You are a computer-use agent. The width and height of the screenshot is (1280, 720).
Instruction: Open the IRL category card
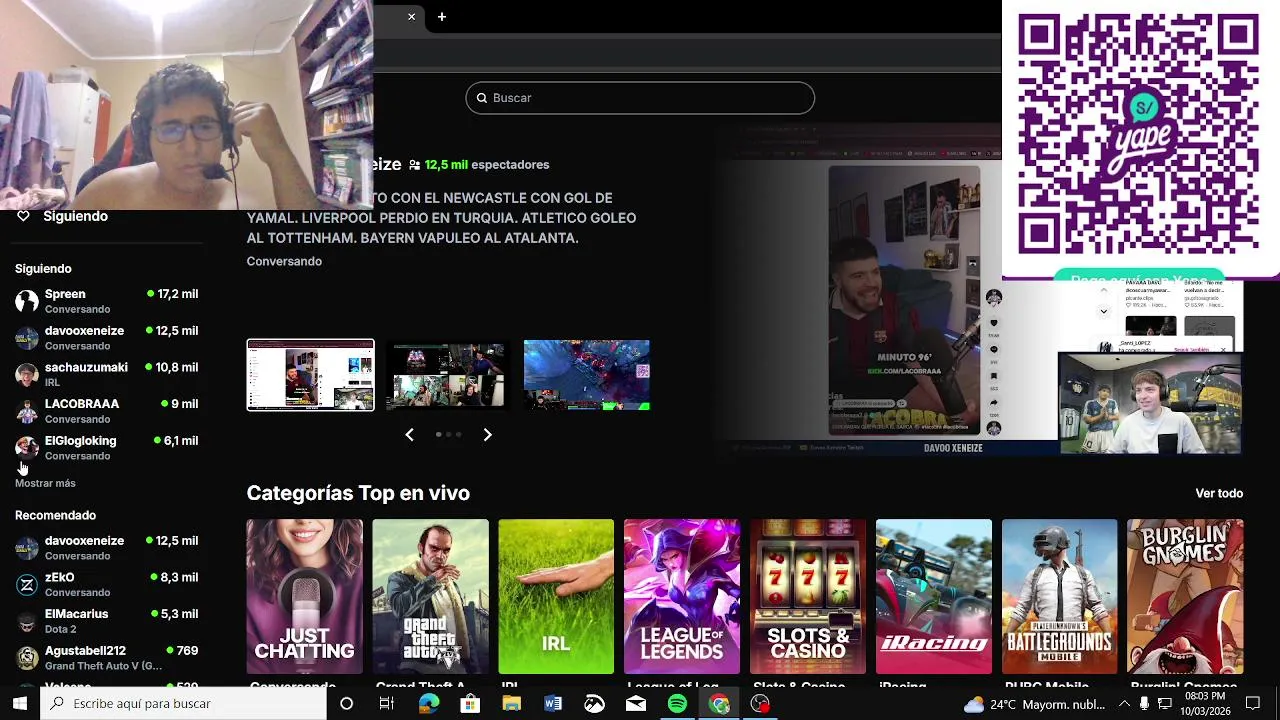556,597
